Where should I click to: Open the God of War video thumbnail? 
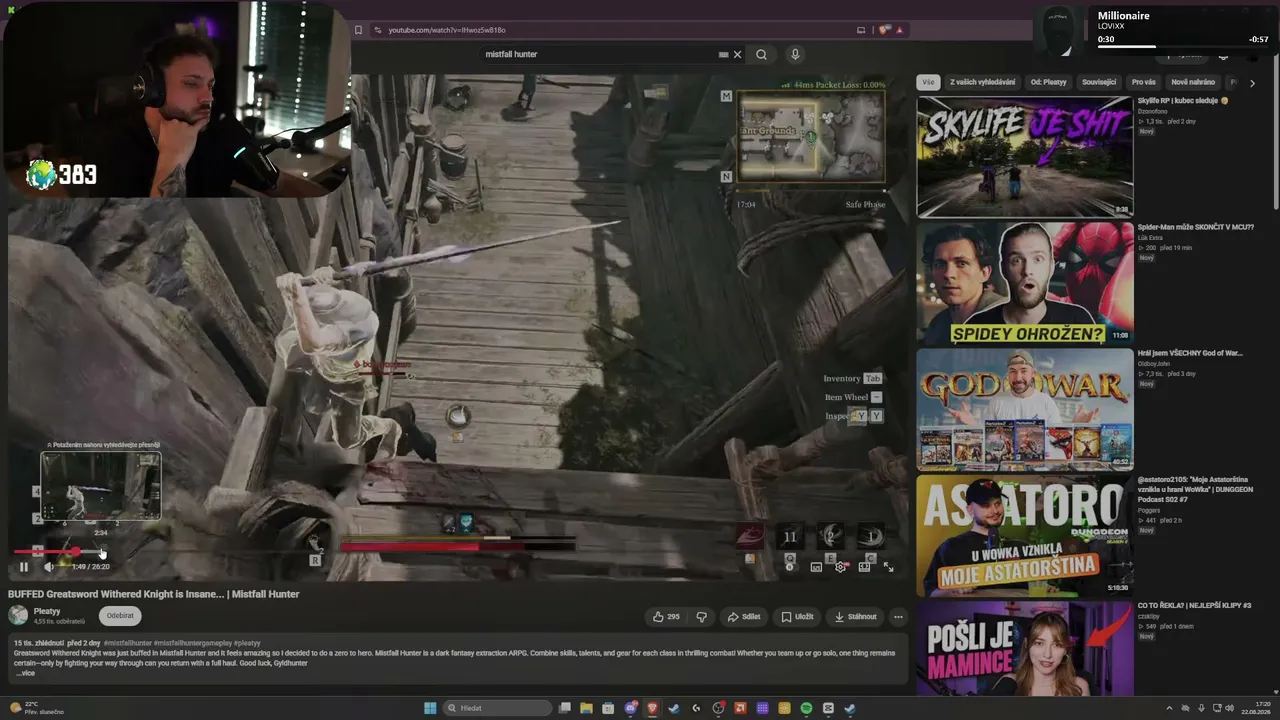coord(1025,409)
